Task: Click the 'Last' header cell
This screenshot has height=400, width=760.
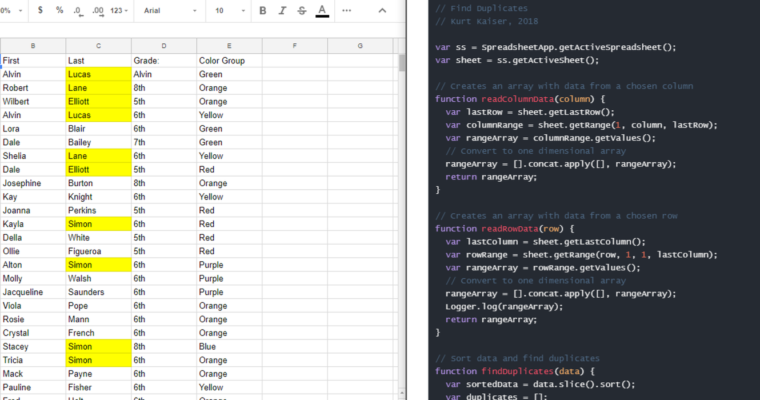Action: point(98,61)
